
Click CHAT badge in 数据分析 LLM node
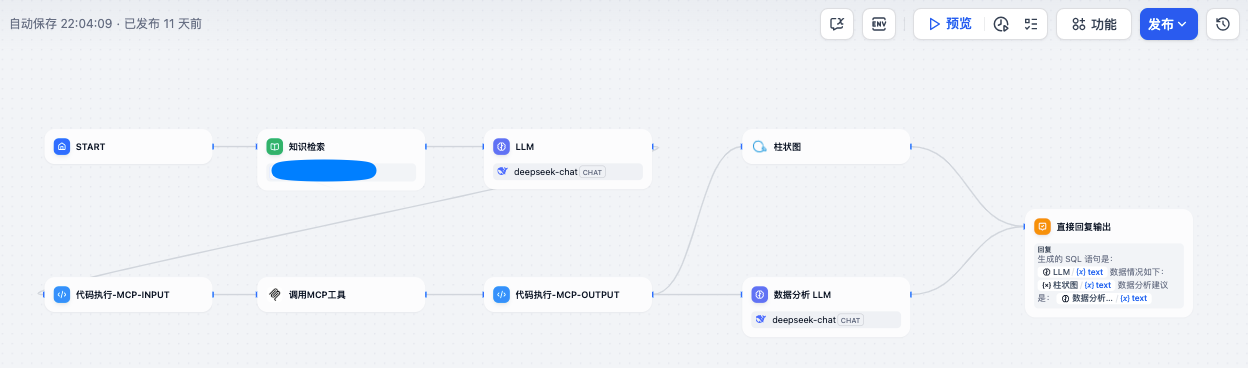coord(850,320)
